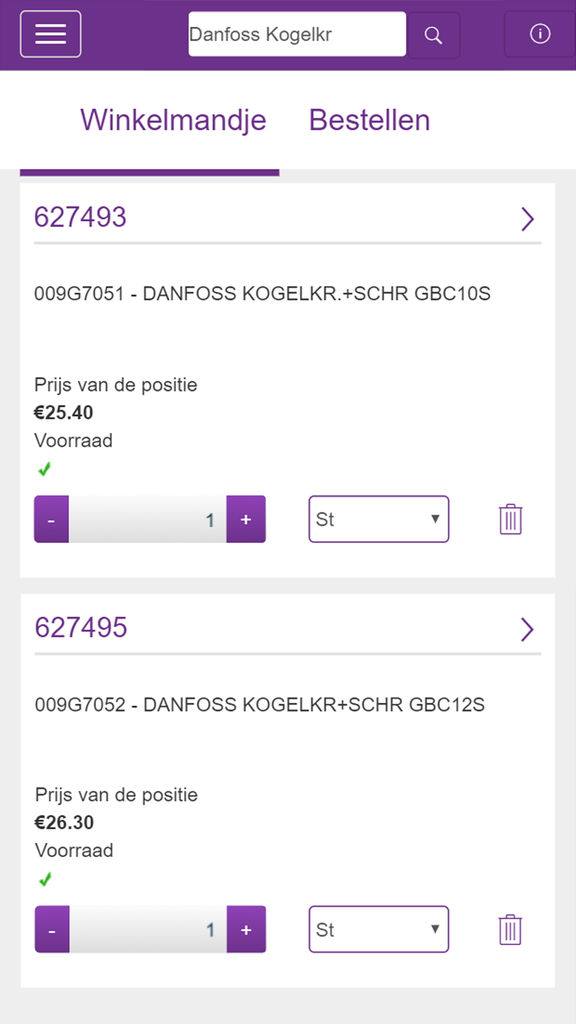
Task: Increase quantity of GBC10S item
Action: [x=246, y=519]
